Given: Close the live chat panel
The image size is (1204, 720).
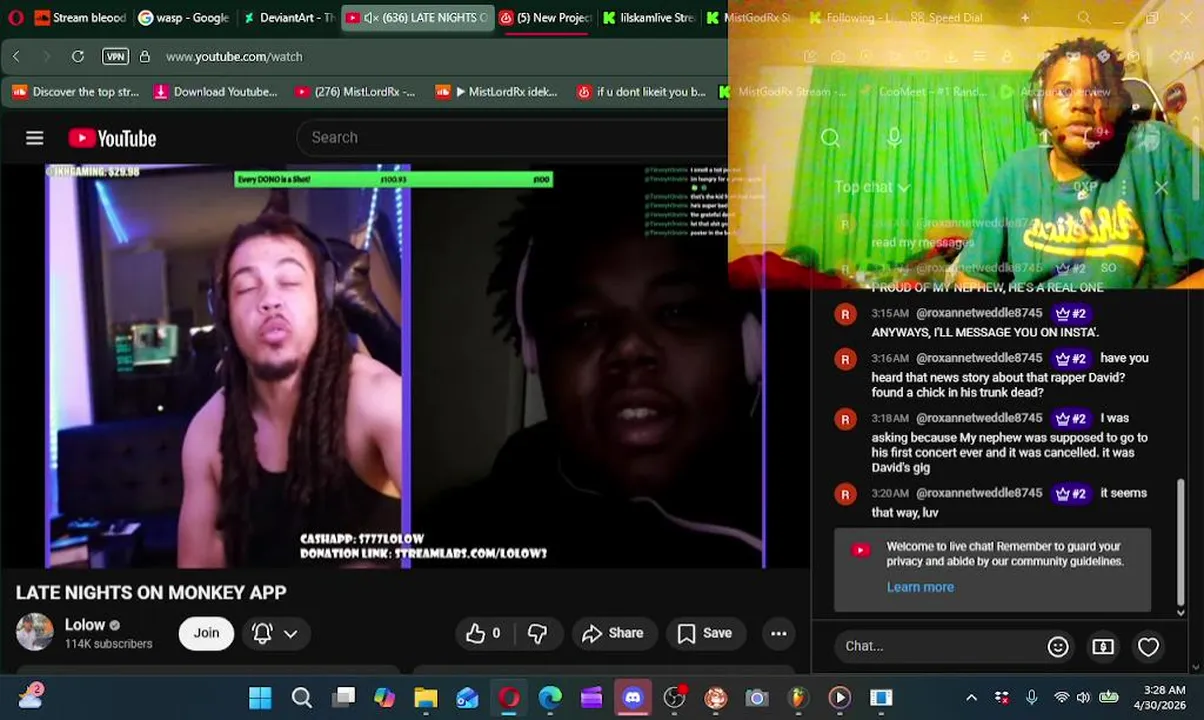Looking at the screenshot, I should coord(1161,187).
